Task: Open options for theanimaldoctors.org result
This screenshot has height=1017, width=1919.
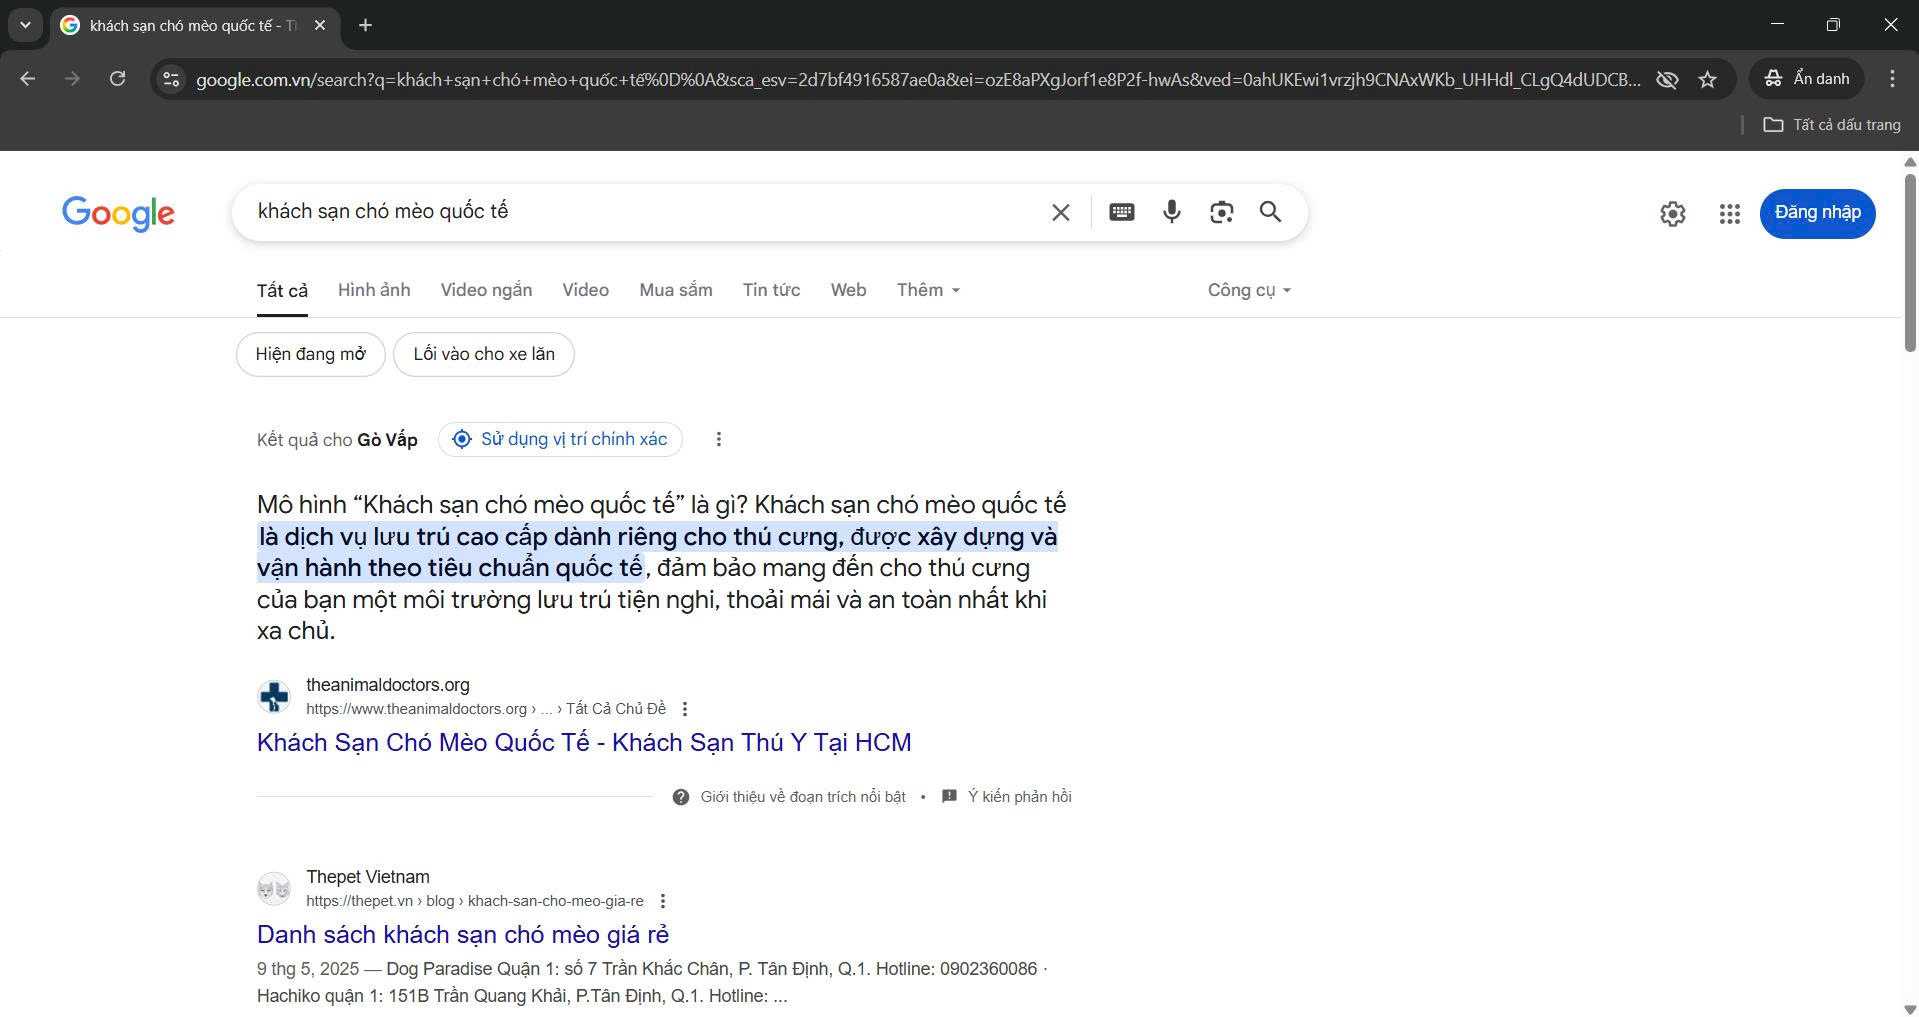Action: coord(685,709)
